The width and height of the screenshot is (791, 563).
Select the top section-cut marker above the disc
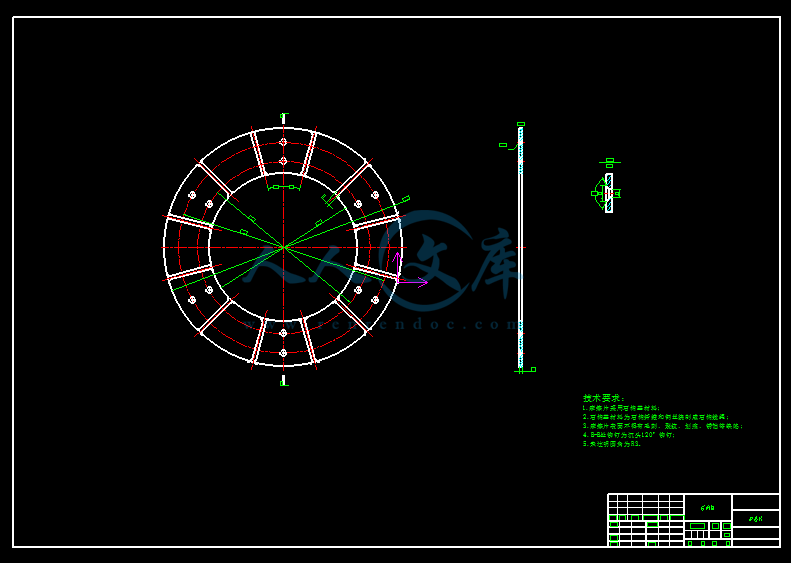(x=283, y=118)
